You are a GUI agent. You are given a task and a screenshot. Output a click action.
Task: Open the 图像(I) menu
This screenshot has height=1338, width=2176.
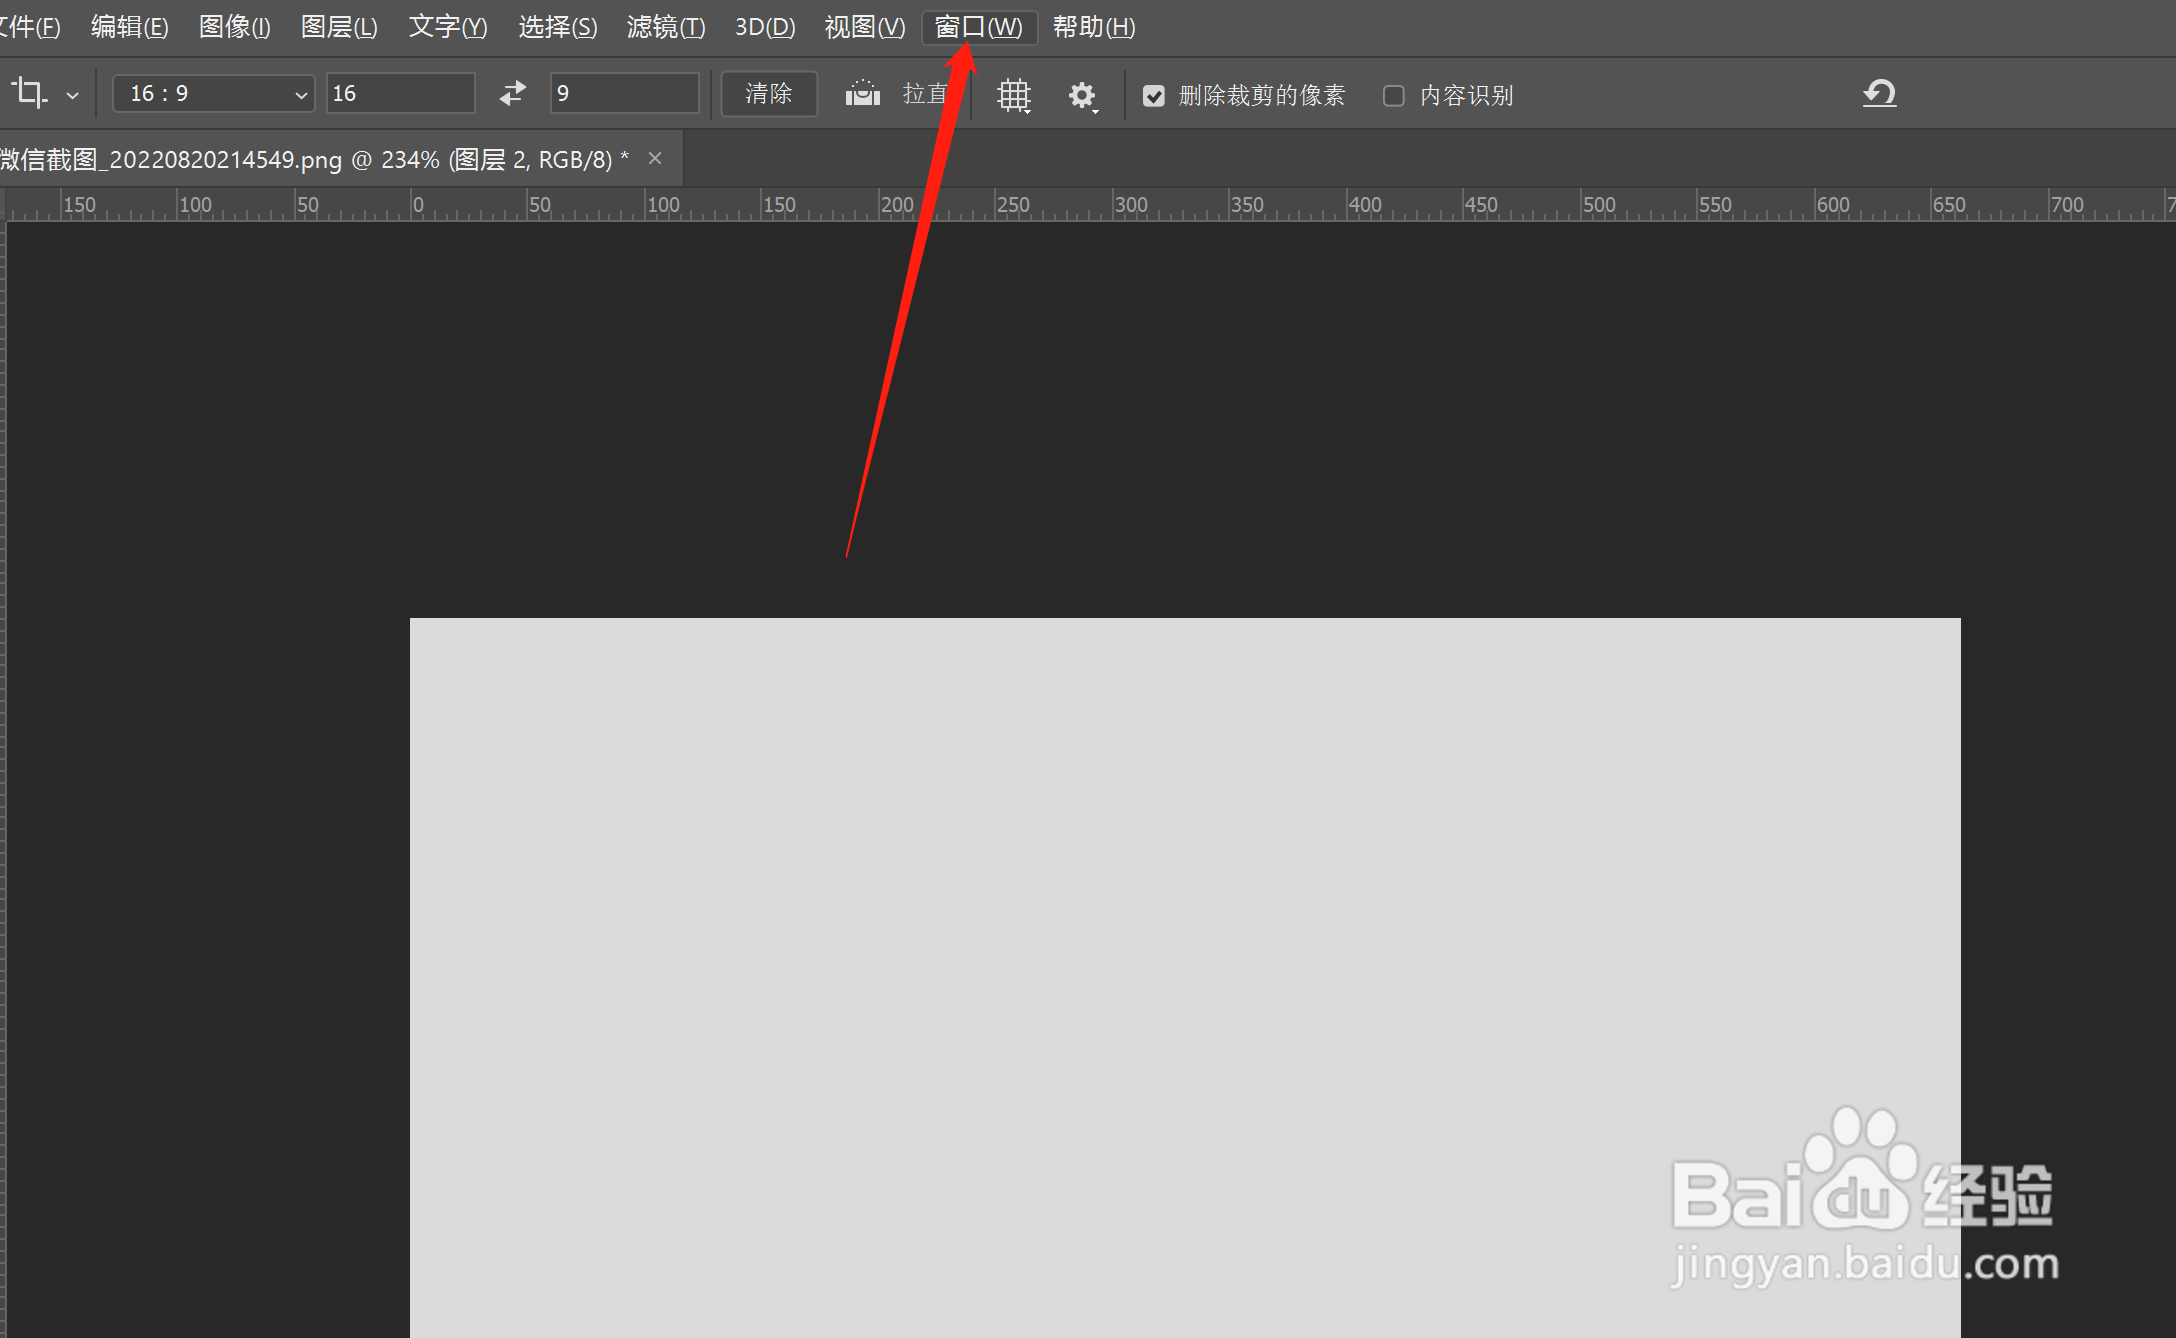pos(235,27)
